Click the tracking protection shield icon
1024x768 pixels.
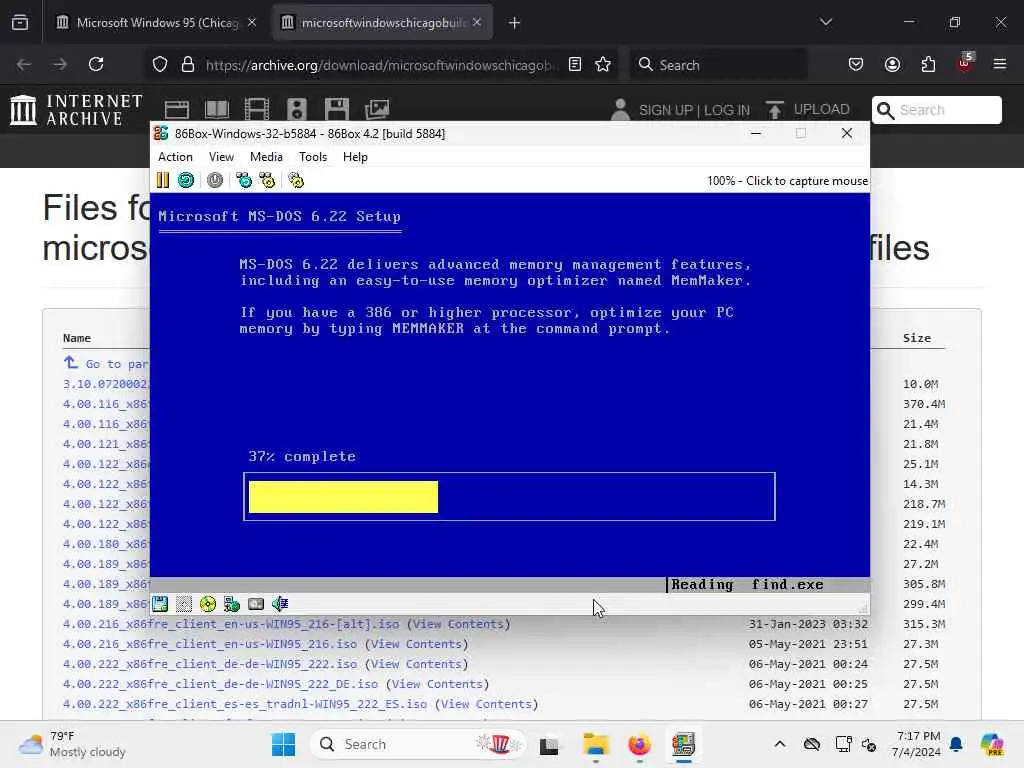[160, 64]
